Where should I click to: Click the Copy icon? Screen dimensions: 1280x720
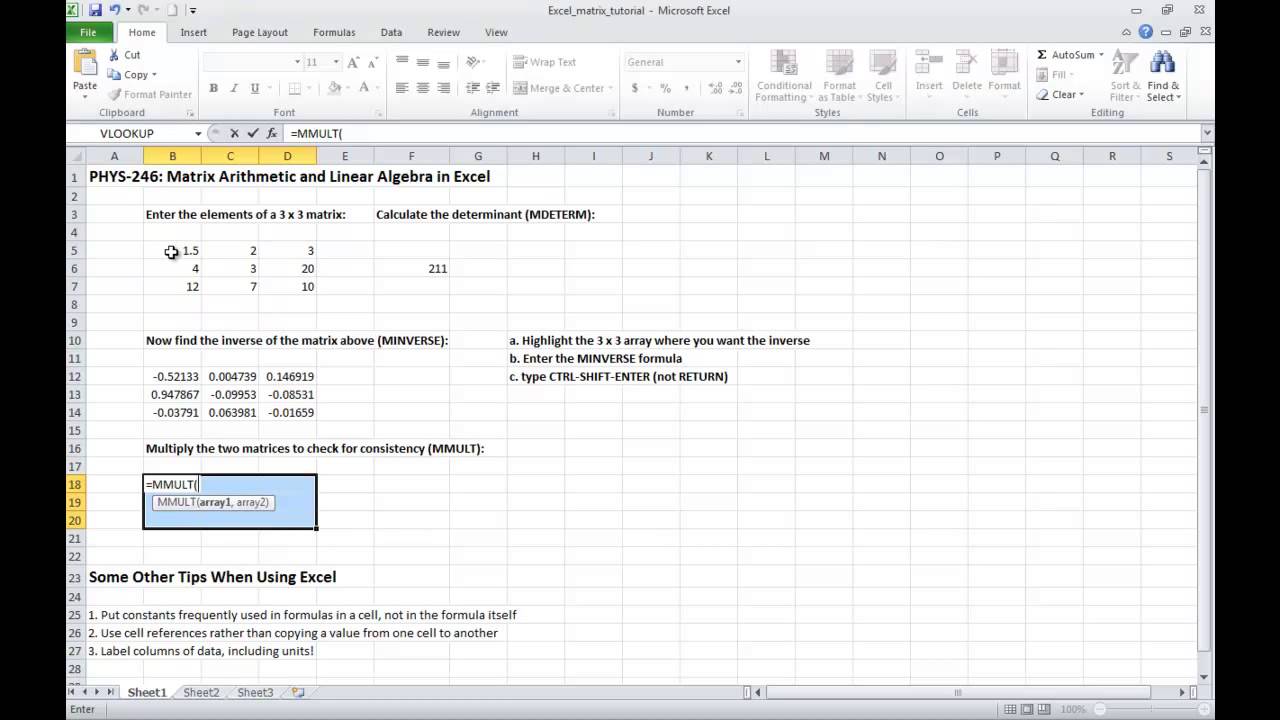click(x=114, y=75)
